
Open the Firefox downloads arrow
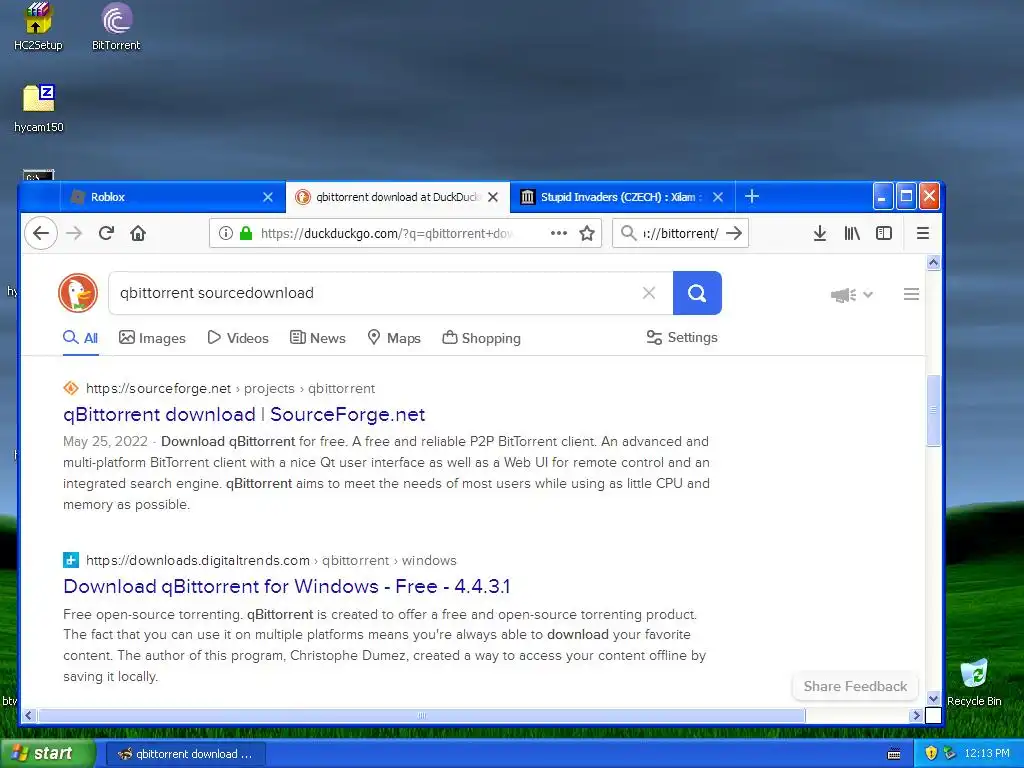pos(820,233)
